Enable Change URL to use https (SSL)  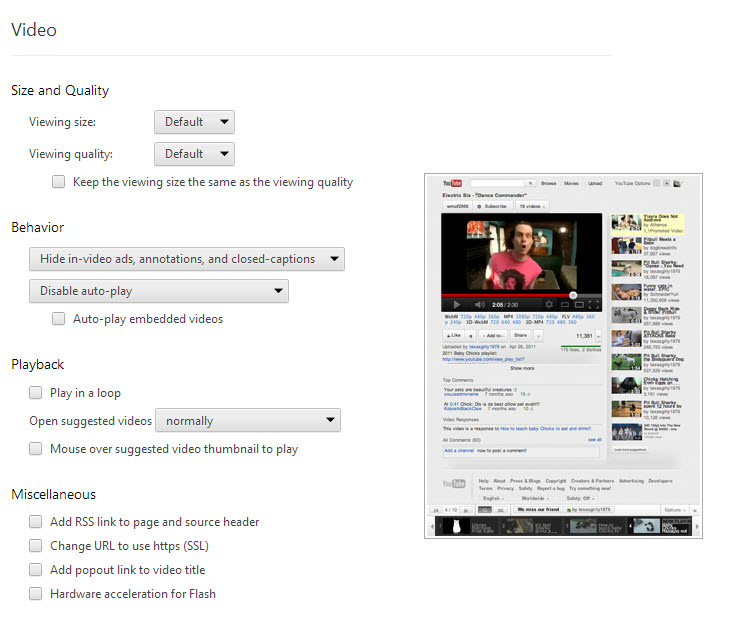click(36, 545)
